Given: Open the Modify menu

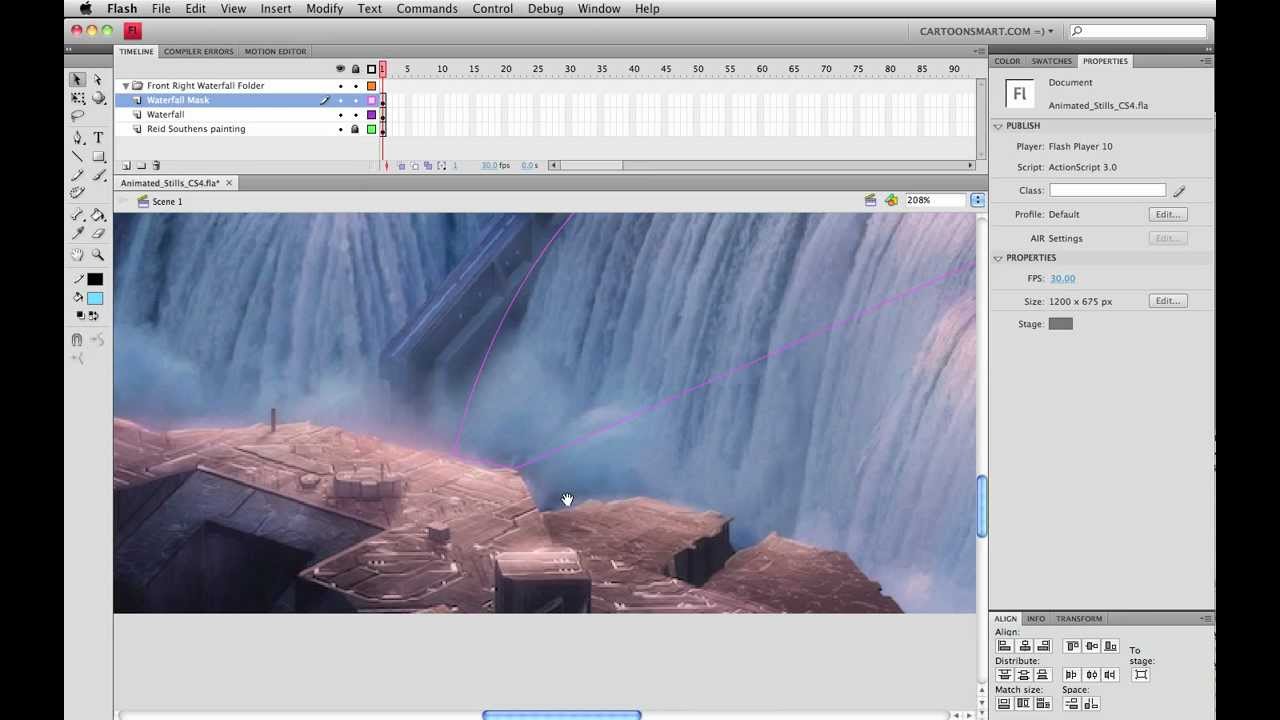Looking at the screenshot, I should coord(324,9).
